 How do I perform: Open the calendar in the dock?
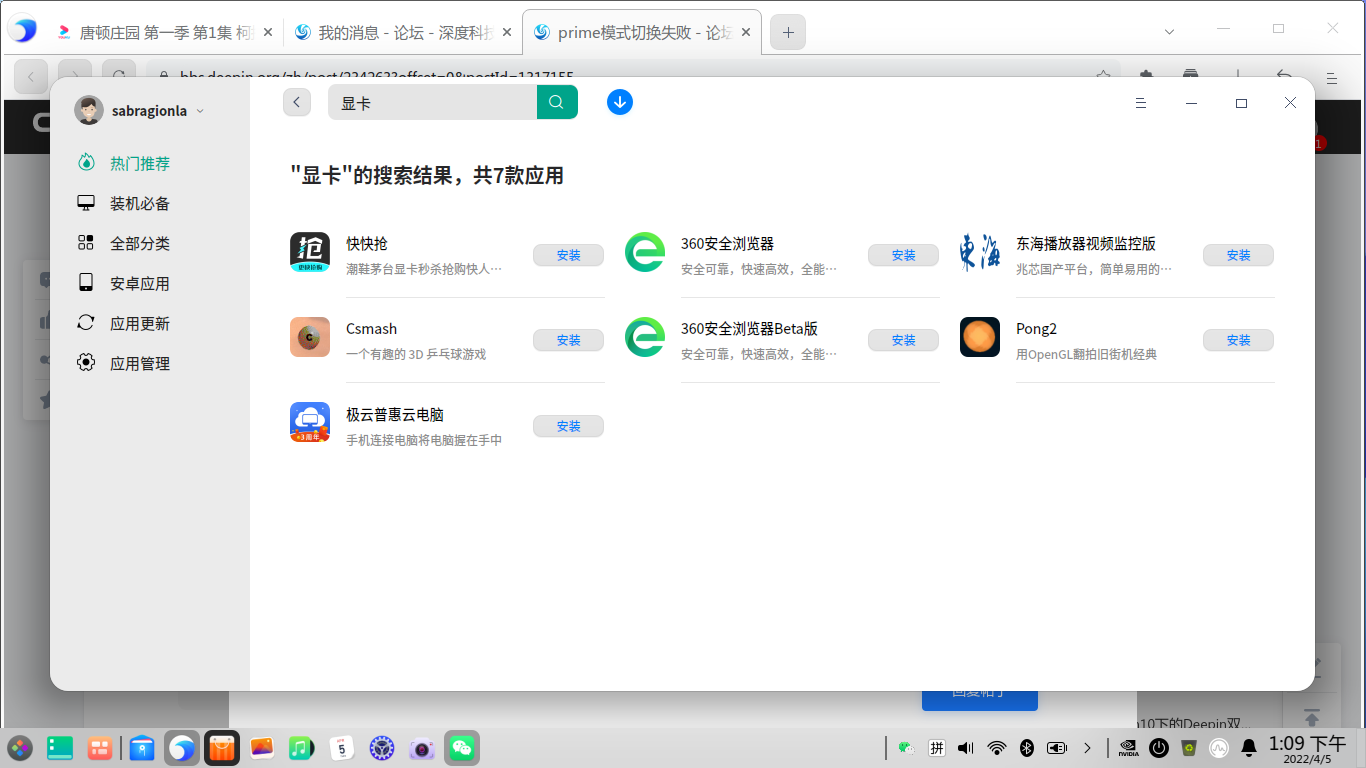[x=342, y=748]
